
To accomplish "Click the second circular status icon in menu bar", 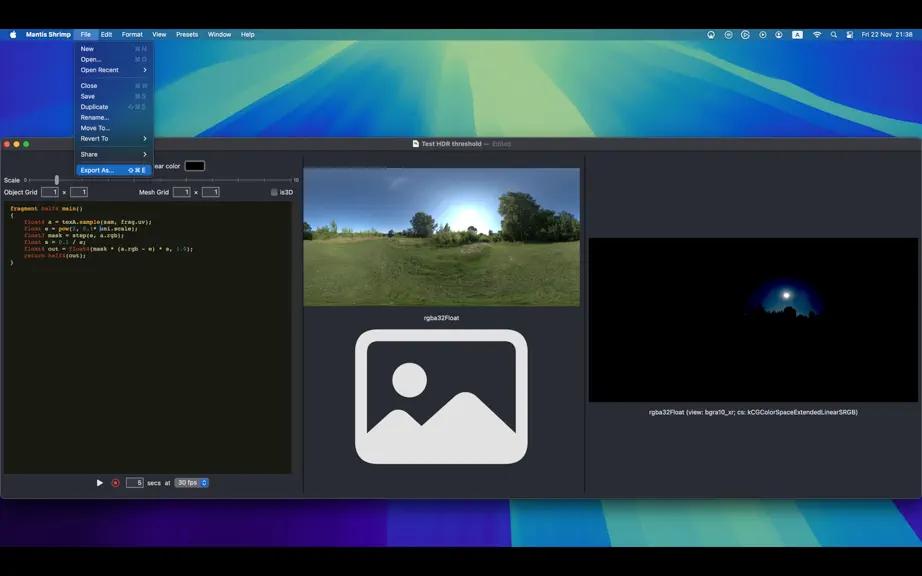I will 729,35.
